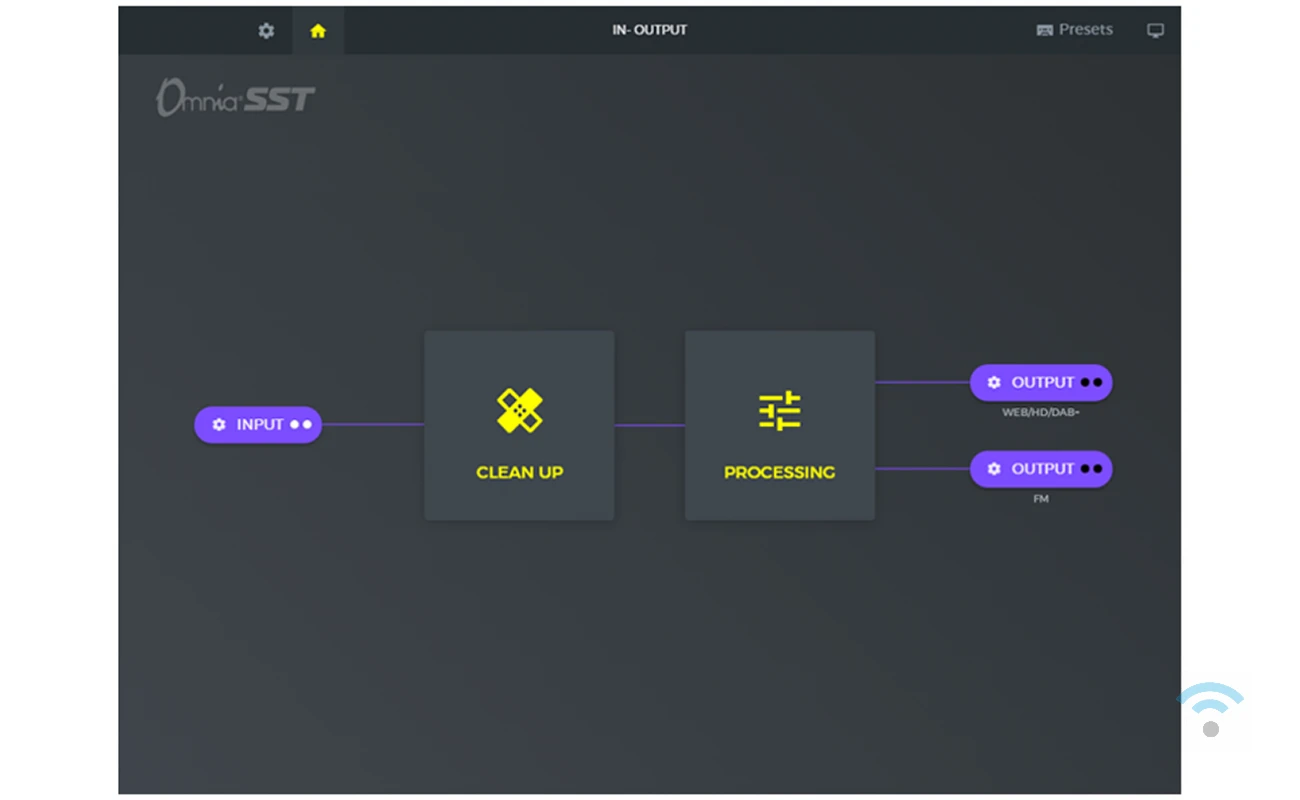Click the Wi-Fi signal icon
Viewport: 1300px width, 800px height.
[x=1211, y=710]
